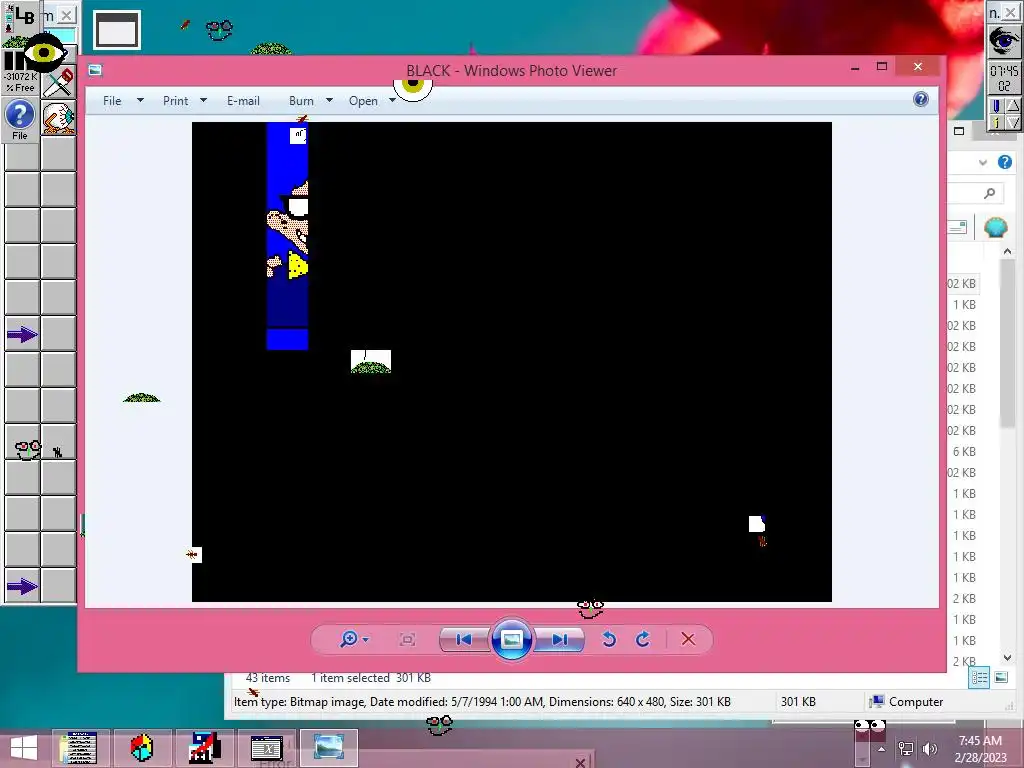Click the lower purple arrow button
Screen dimensions: 1024x768
tap(22, 586)
